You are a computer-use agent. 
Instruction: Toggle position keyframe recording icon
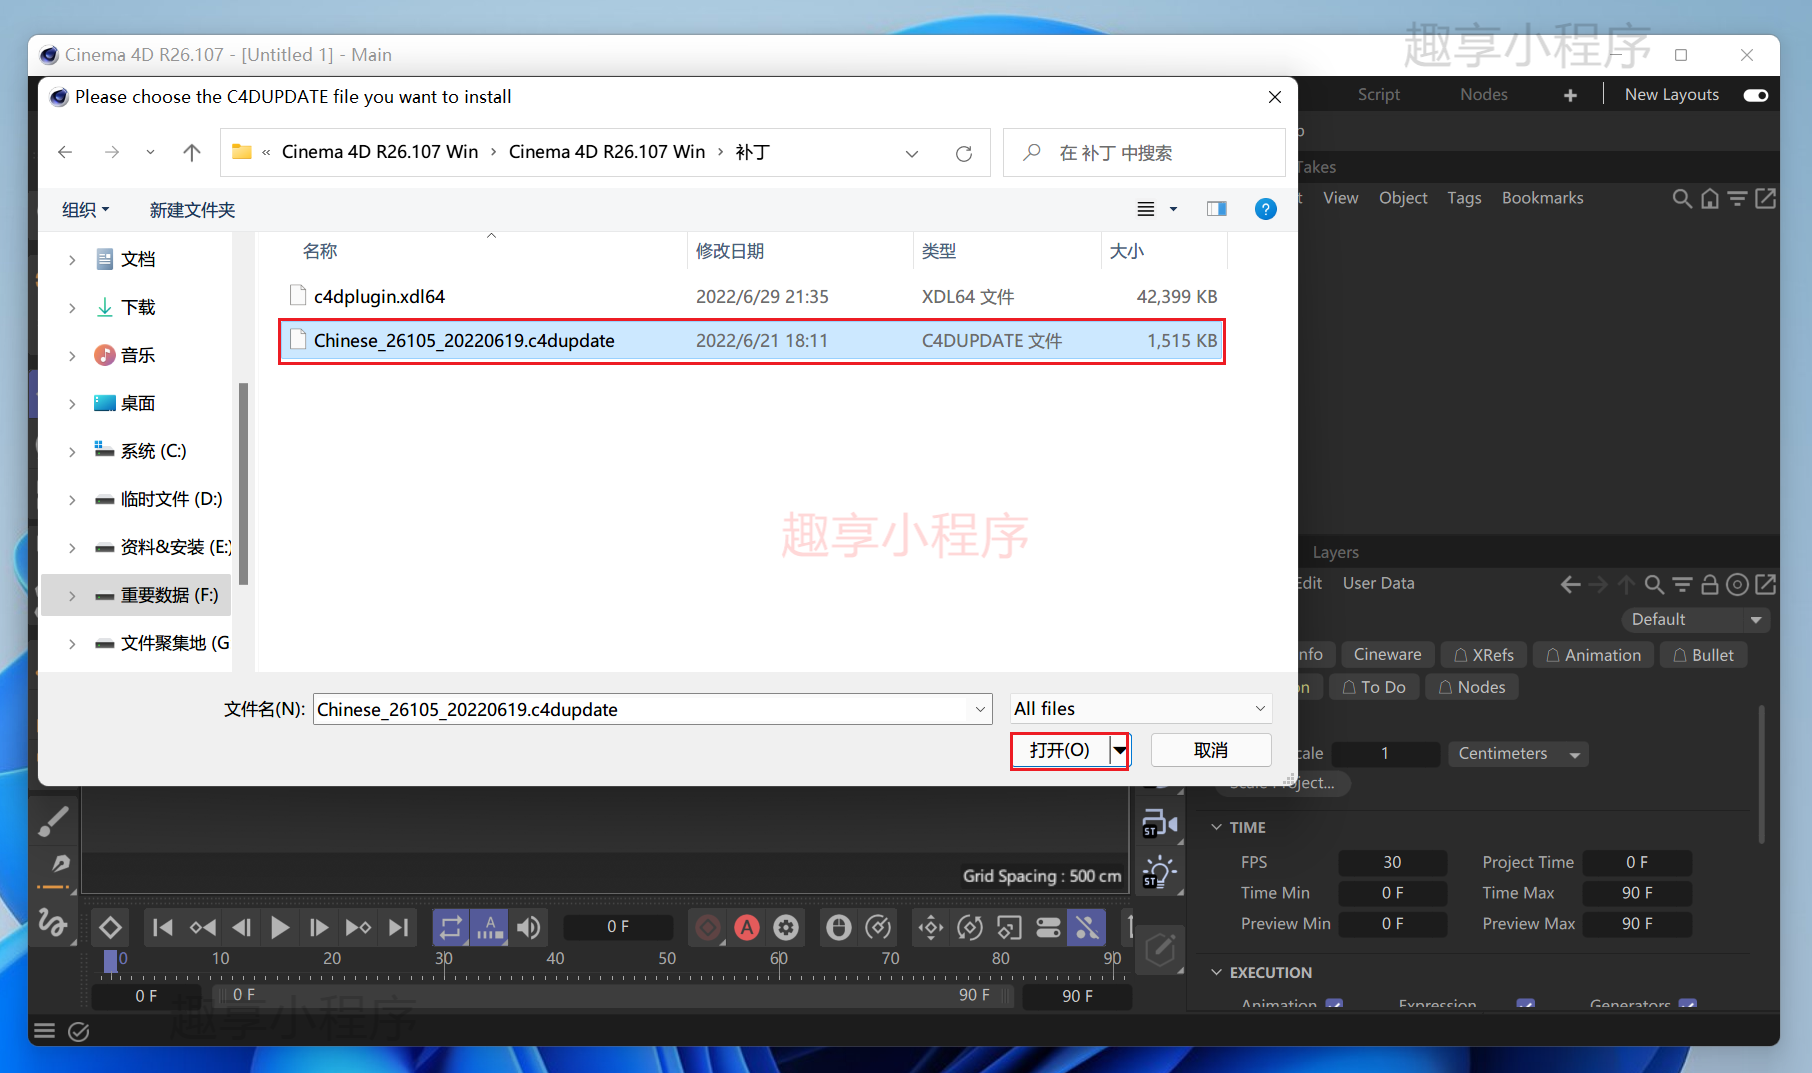(x=931, y=928)
